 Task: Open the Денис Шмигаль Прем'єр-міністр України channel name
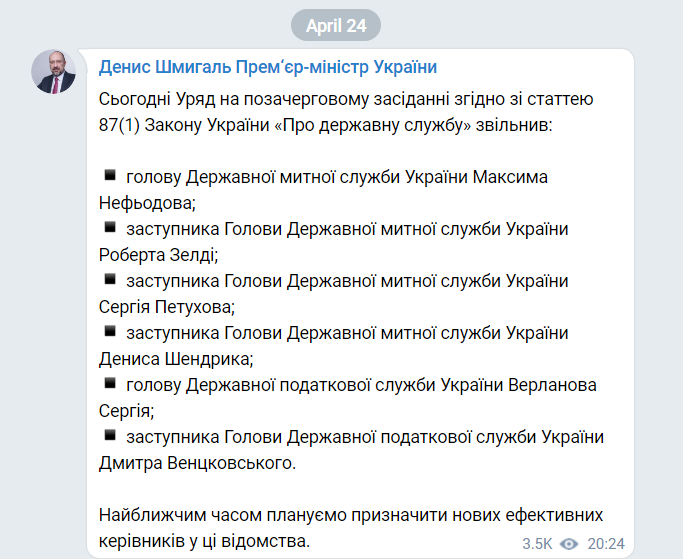tap(268, 67)
